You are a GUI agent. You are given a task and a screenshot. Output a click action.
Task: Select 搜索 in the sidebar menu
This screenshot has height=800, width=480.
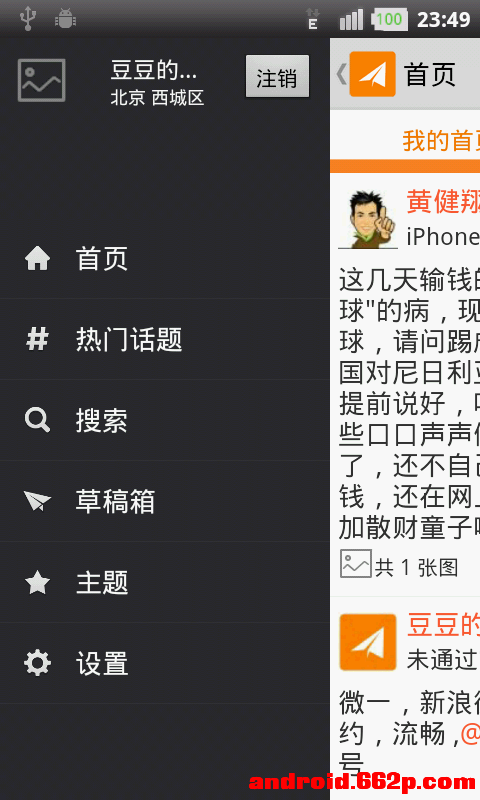[164, 420]
